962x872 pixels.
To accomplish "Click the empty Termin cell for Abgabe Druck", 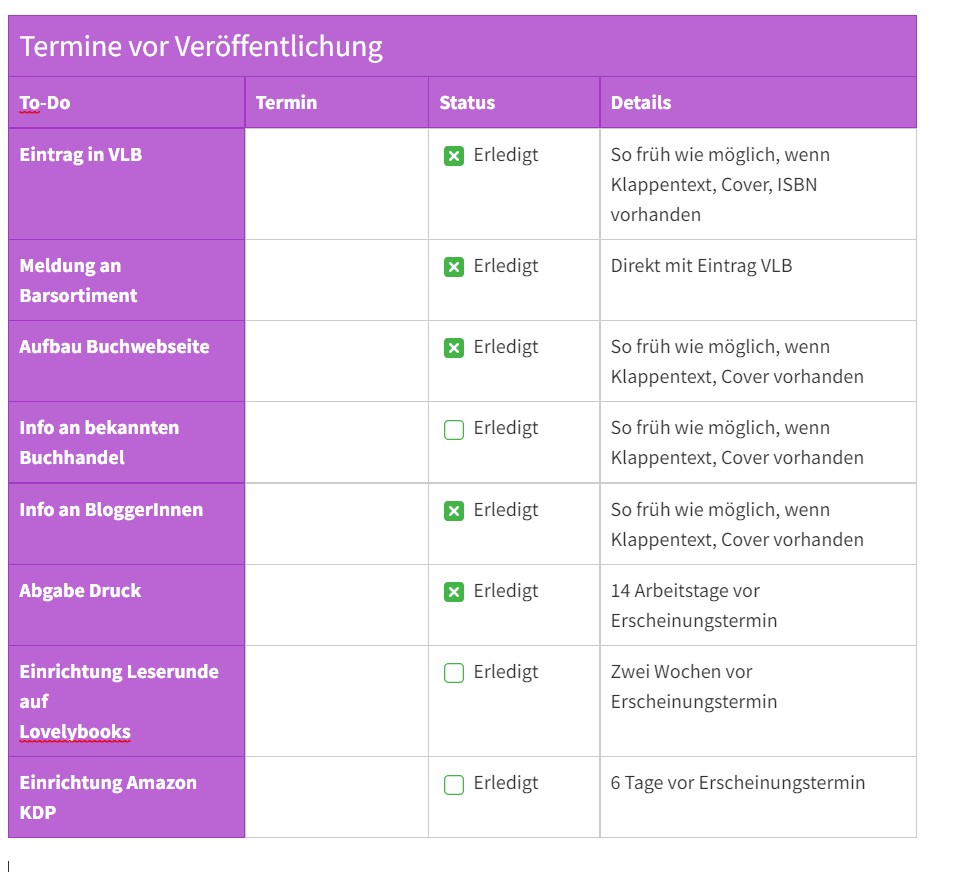I will click(x=336, y=605).
